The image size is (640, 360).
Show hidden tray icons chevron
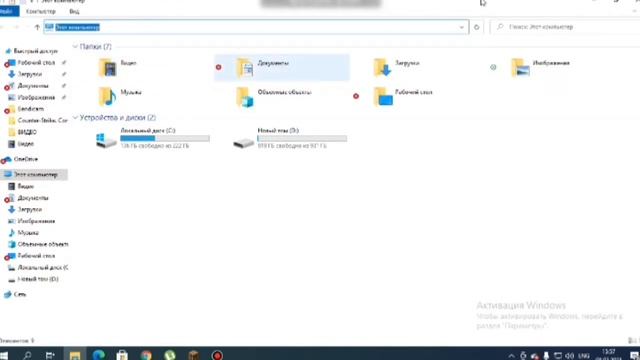511,356
